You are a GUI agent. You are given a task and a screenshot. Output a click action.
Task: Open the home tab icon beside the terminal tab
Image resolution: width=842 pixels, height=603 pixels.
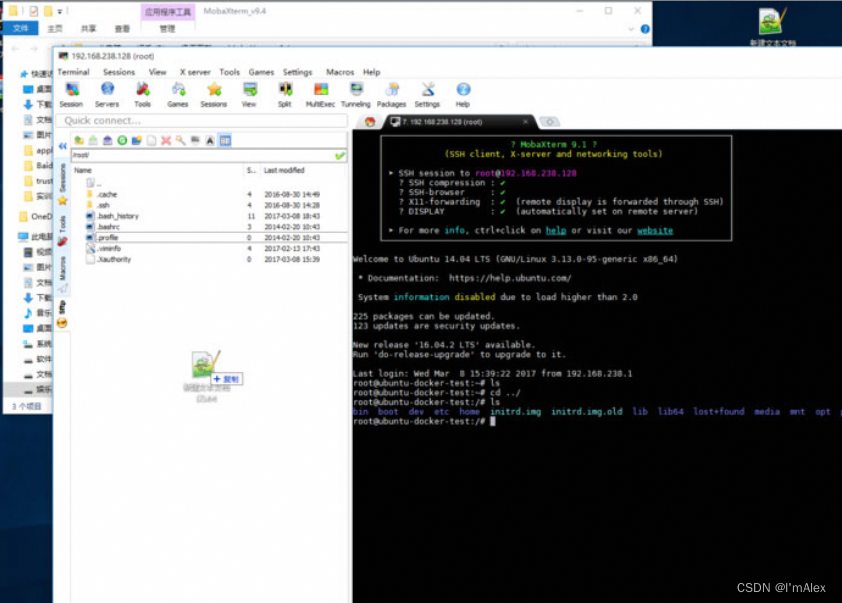(370, 122)
